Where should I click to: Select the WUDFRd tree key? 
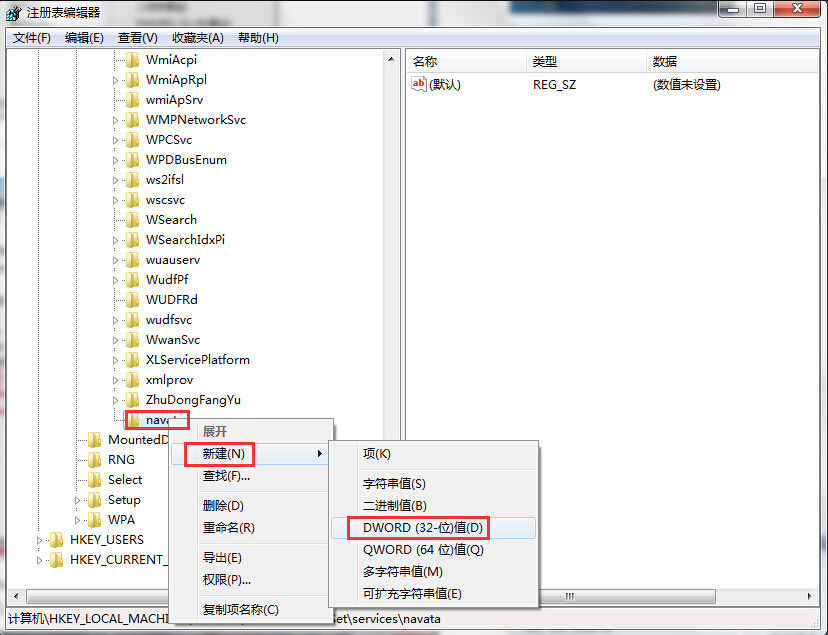click(172, 300)
